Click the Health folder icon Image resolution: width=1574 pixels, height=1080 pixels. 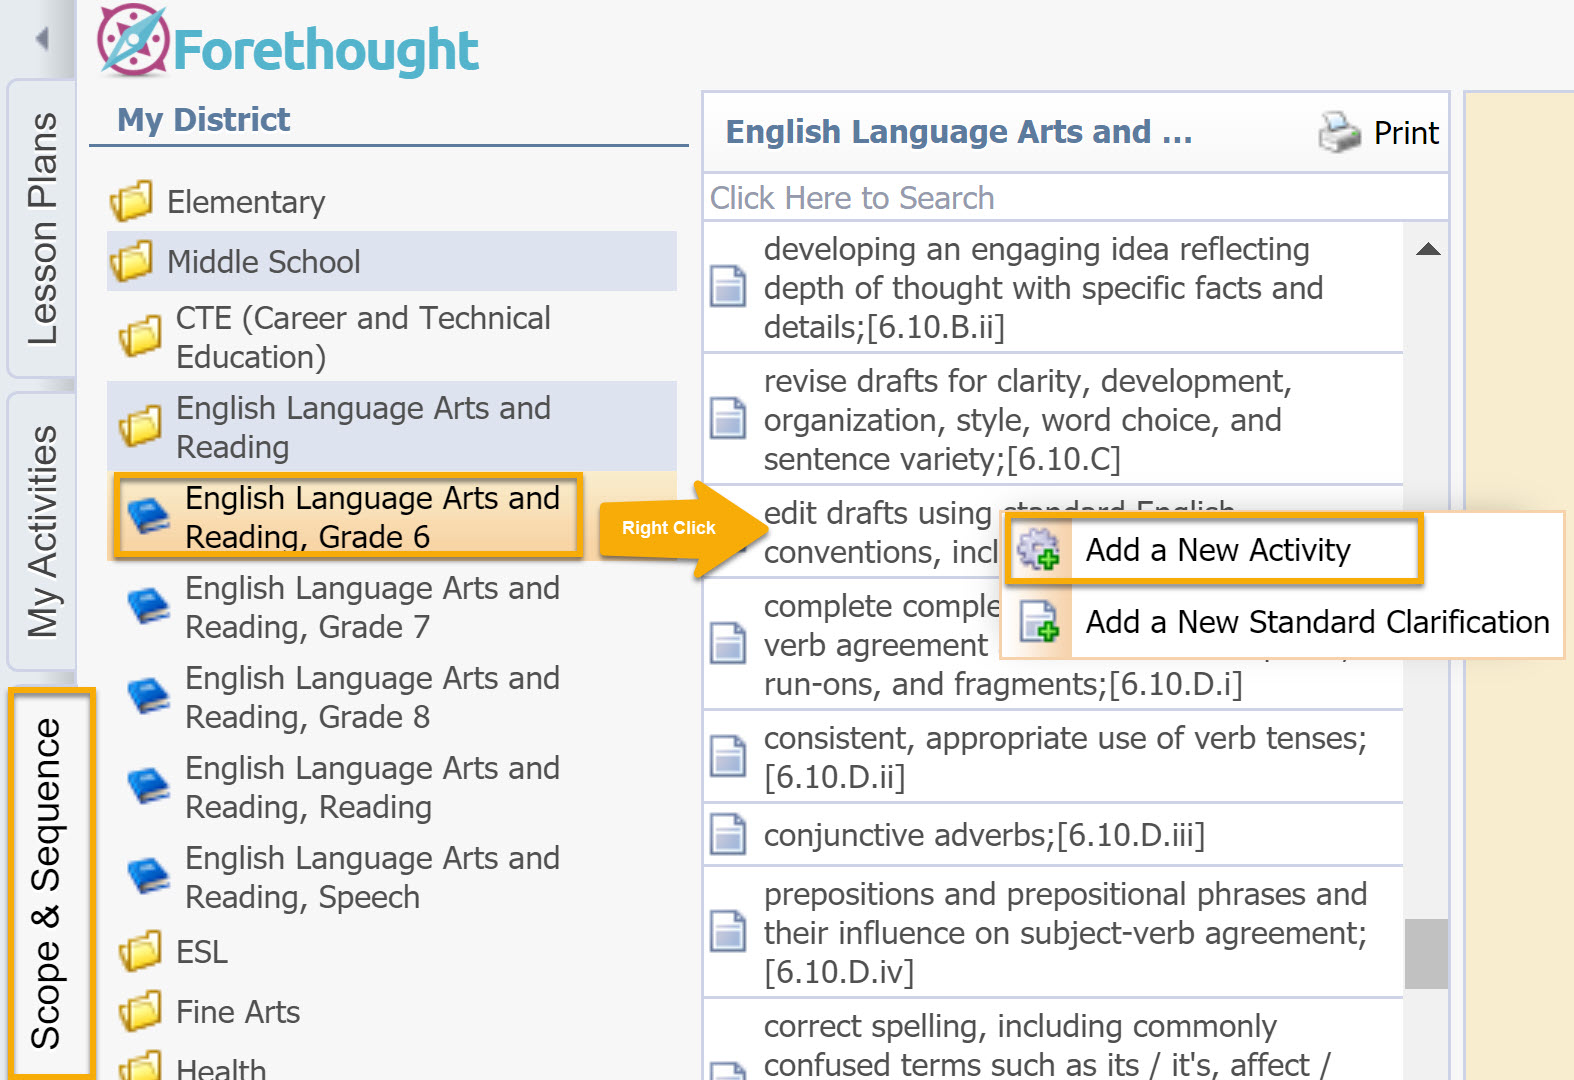140,1066
